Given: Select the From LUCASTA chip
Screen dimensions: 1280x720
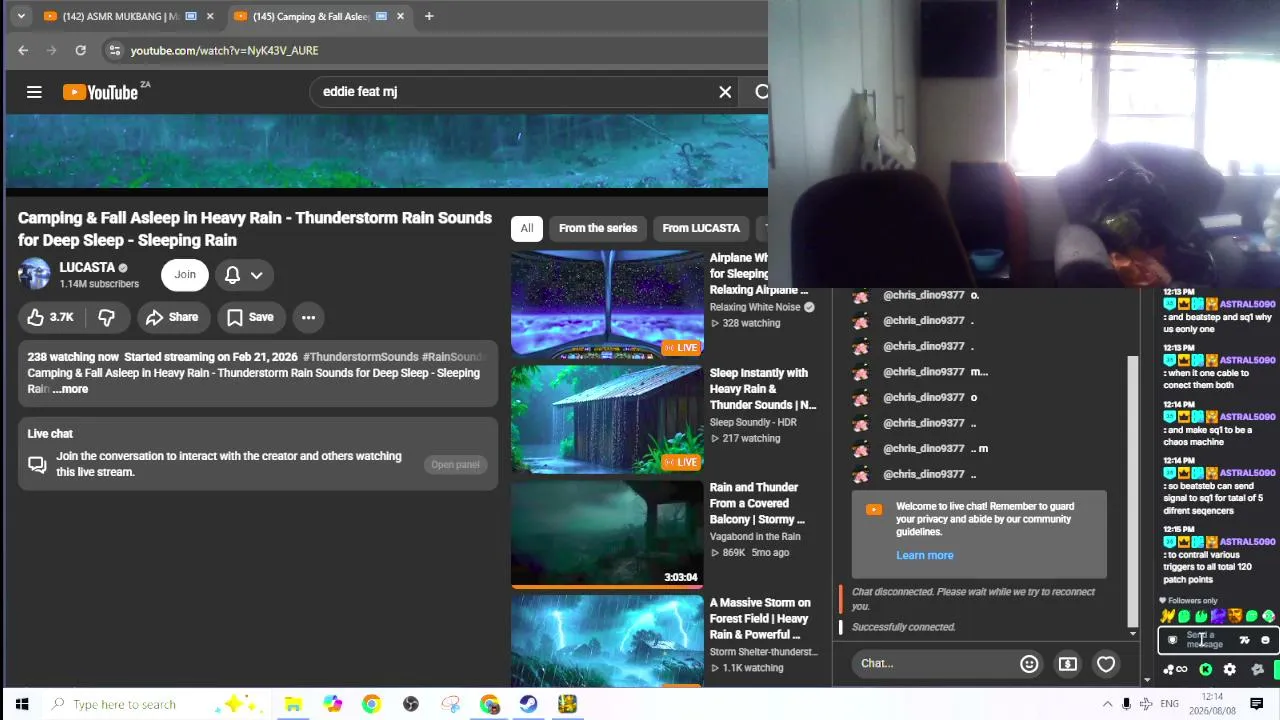Looking at the screenshot, I should tap(701, 228).
